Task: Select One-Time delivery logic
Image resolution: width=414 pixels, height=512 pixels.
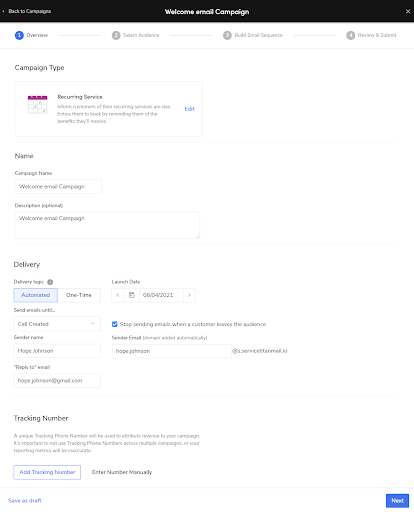Action: [79, 295]
